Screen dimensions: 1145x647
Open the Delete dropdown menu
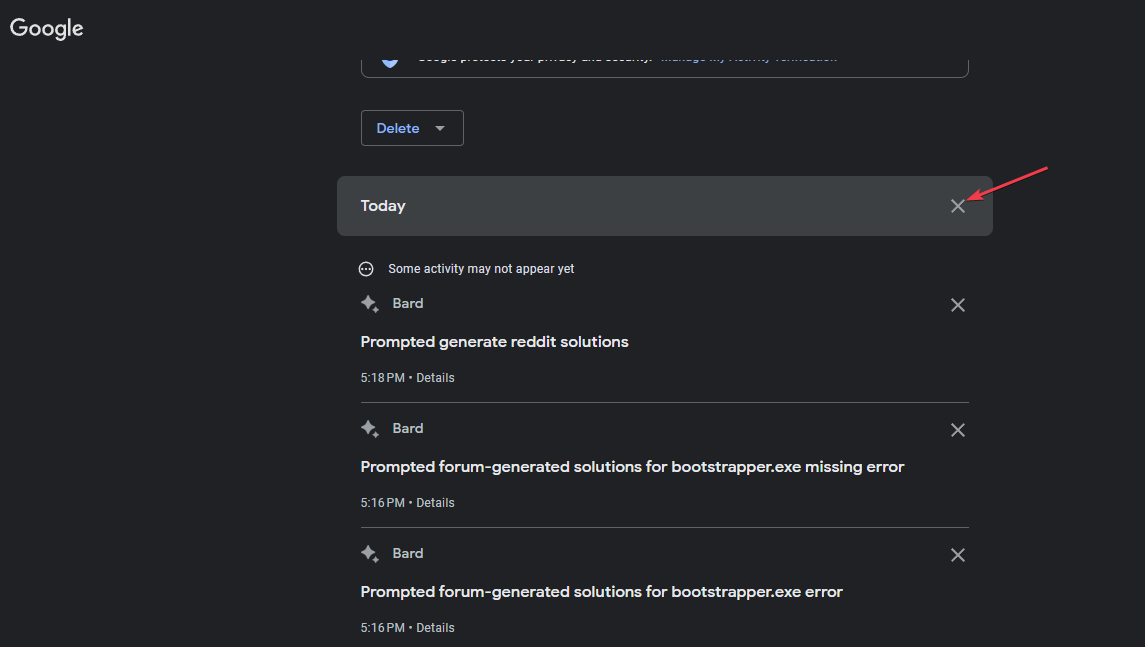pyautogui.click(x=412, y=128)
